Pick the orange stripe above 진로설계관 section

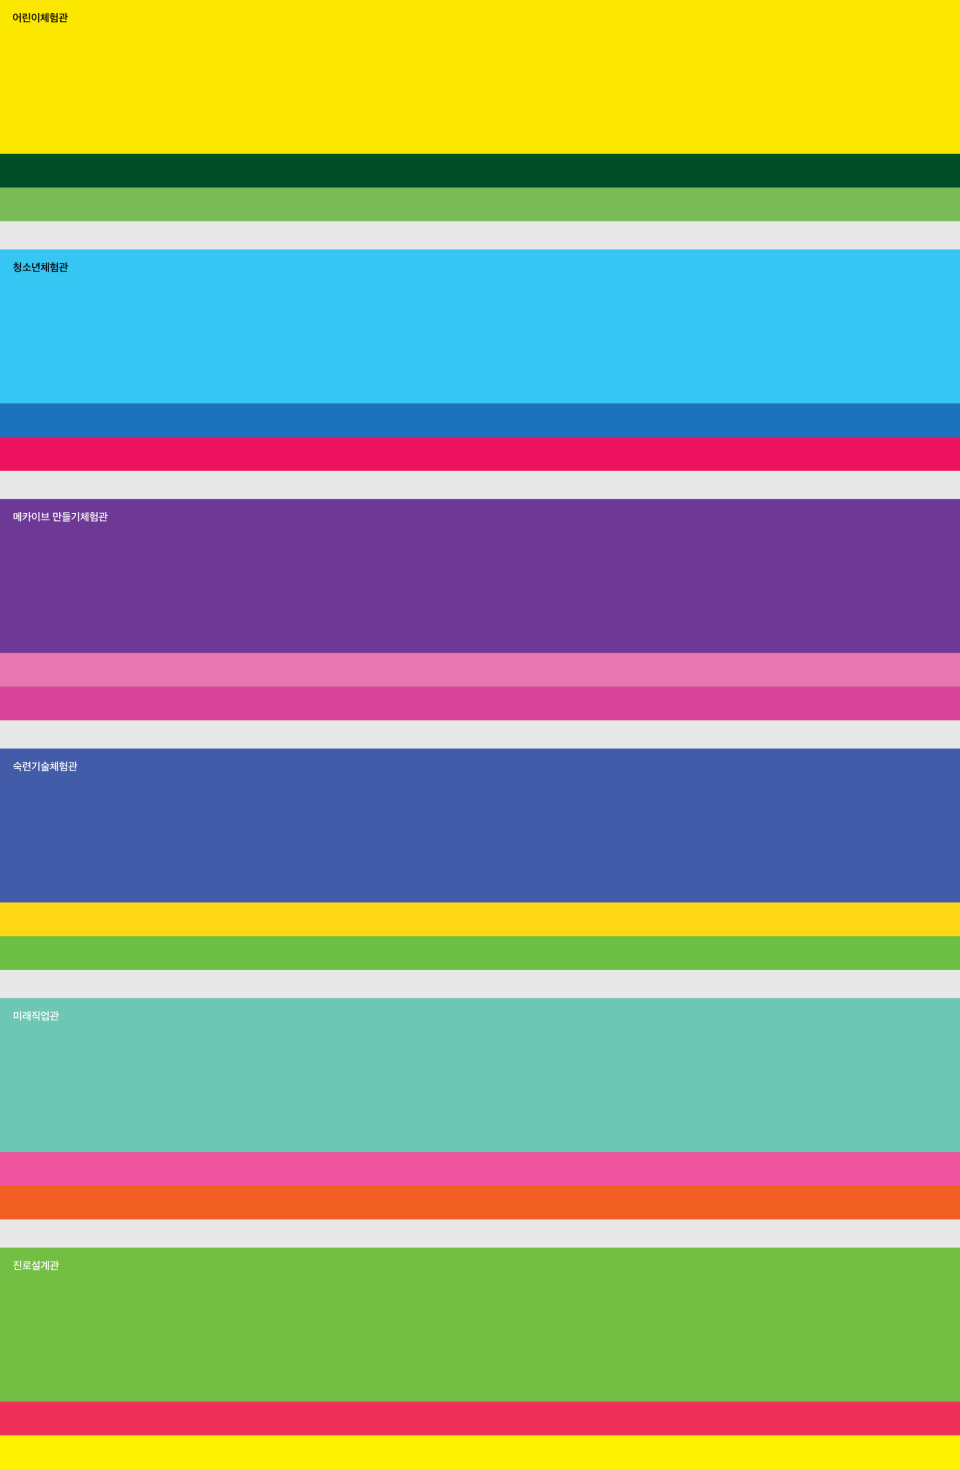[480, 1202]
